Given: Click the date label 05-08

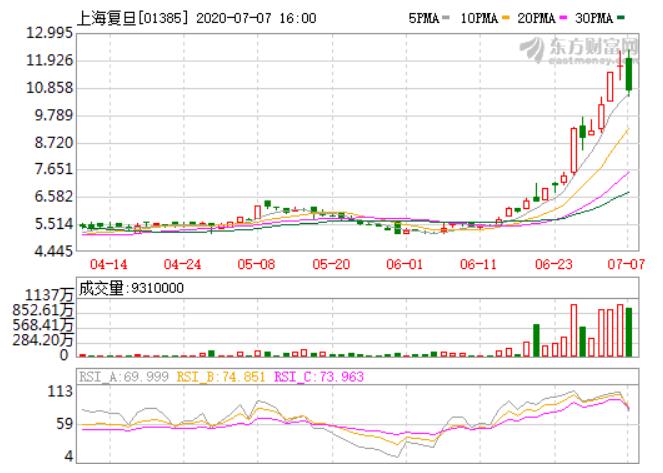Looking at the screenshot, I should tap(256, 265).
